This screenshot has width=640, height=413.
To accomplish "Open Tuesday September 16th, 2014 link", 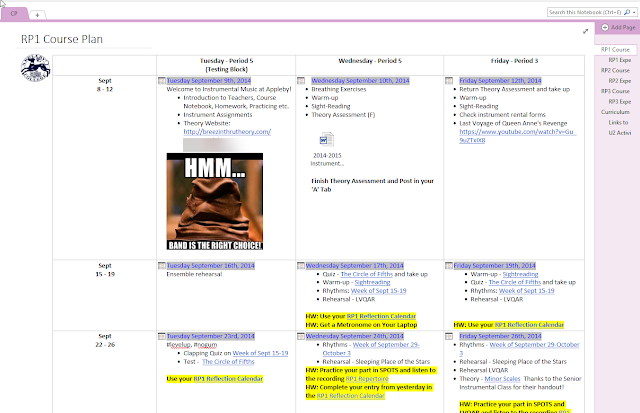I will pos(211,266).
